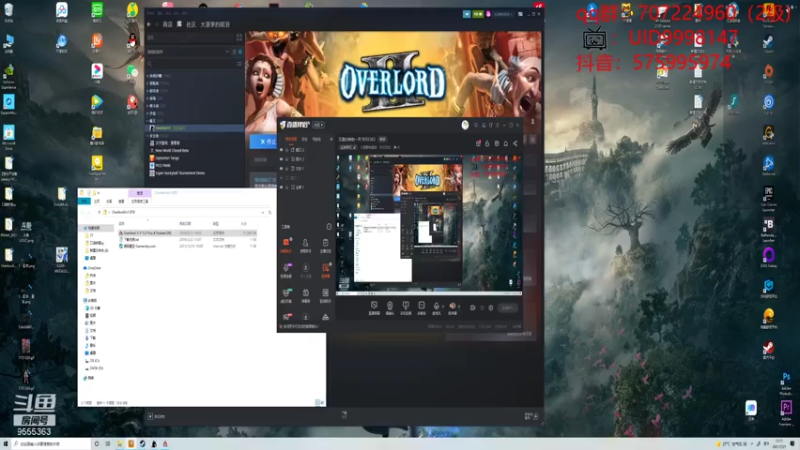The image size is (800, 450).
Task: Open the purple notifications icon in Steam header
Action: (488, 14)
